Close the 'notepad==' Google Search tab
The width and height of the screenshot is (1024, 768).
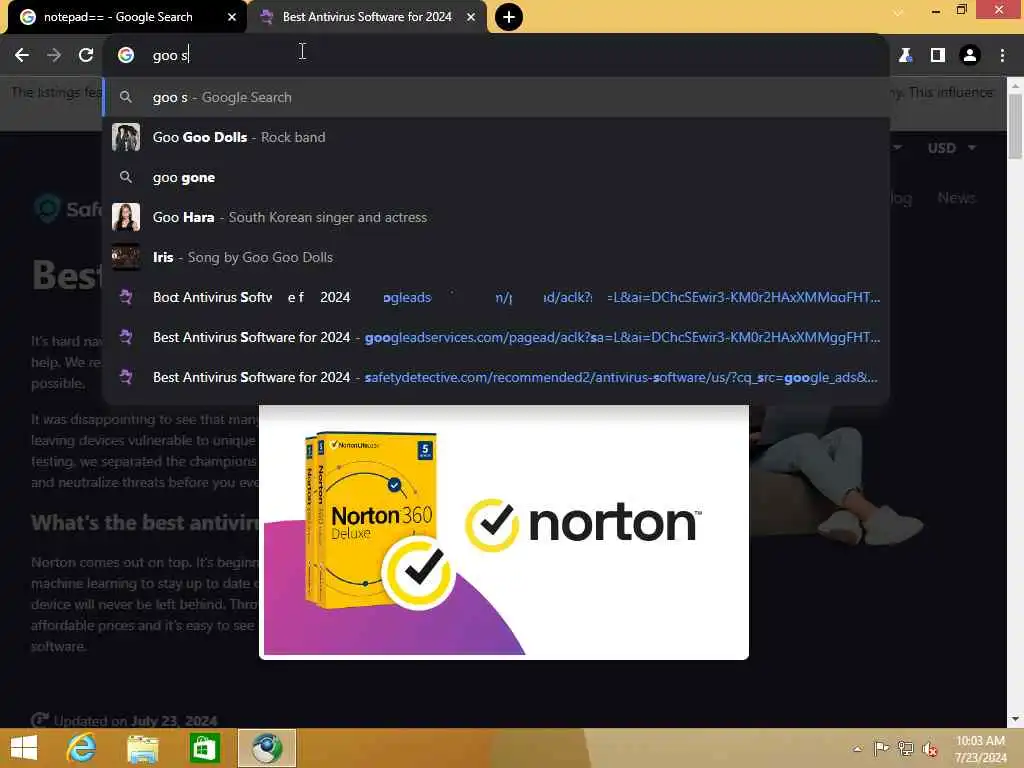tap(232, 17)
